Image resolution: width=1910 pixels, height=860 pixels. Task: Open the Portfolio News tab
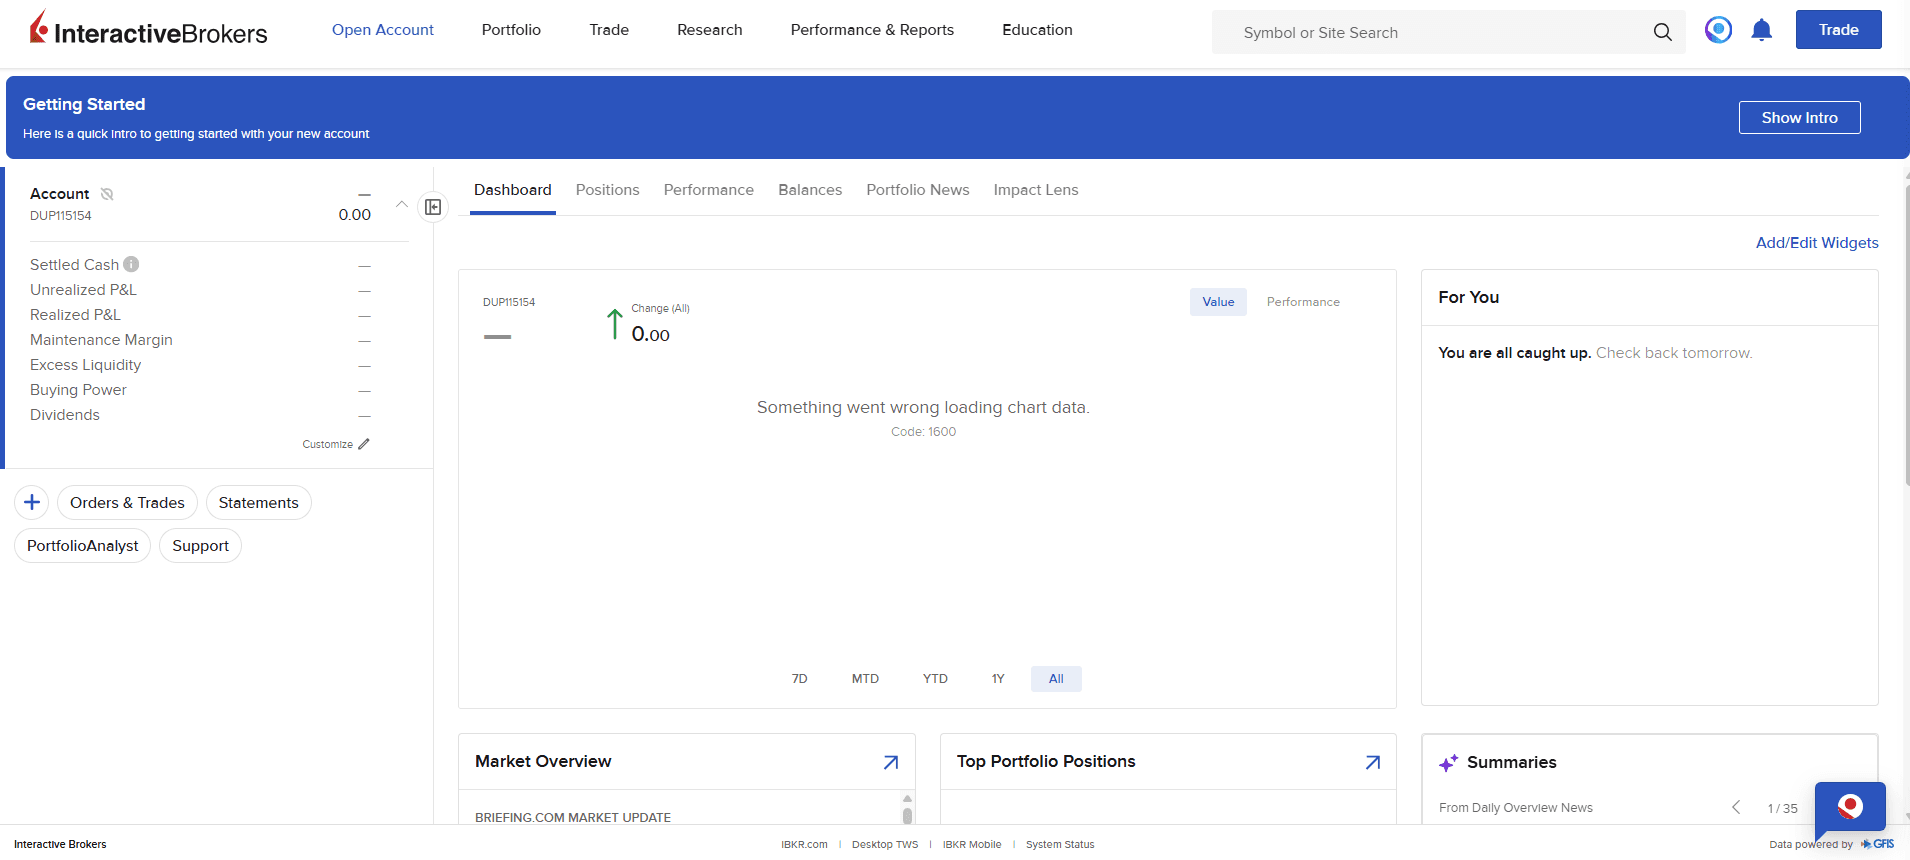[x=918, y=190]
